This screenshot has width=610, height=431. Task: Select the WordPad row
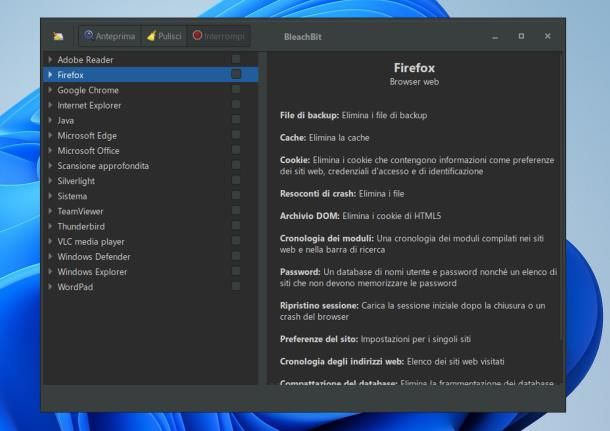coord(151,287)
